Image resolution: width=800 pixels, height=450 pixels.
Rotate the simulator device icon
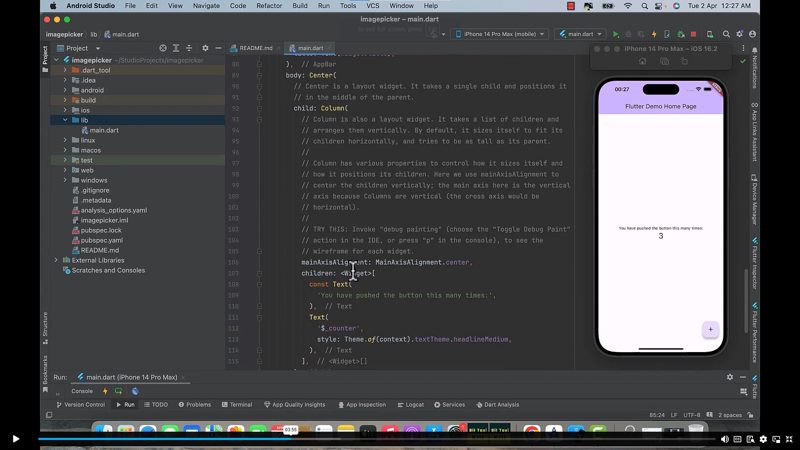click(x=685, y=61)
